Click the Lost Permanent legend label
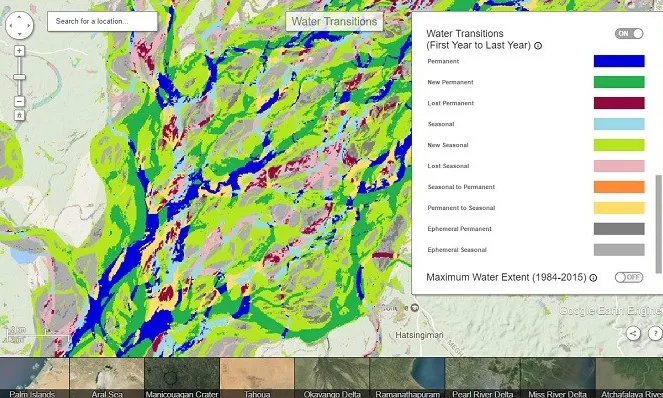663x398 pixels. (x=451, y=103)
